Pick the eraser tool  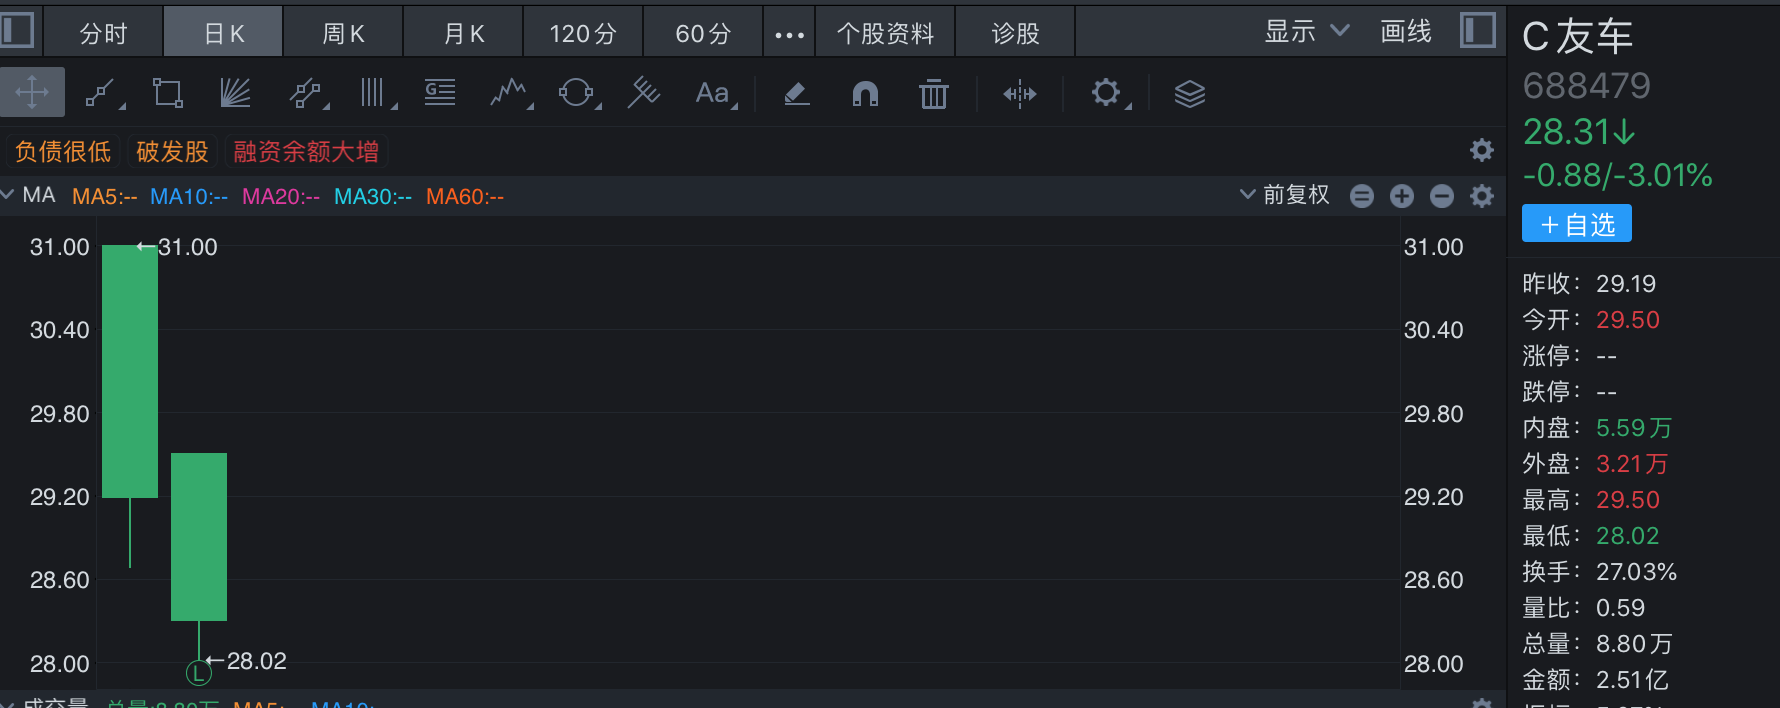pos(796,94)
